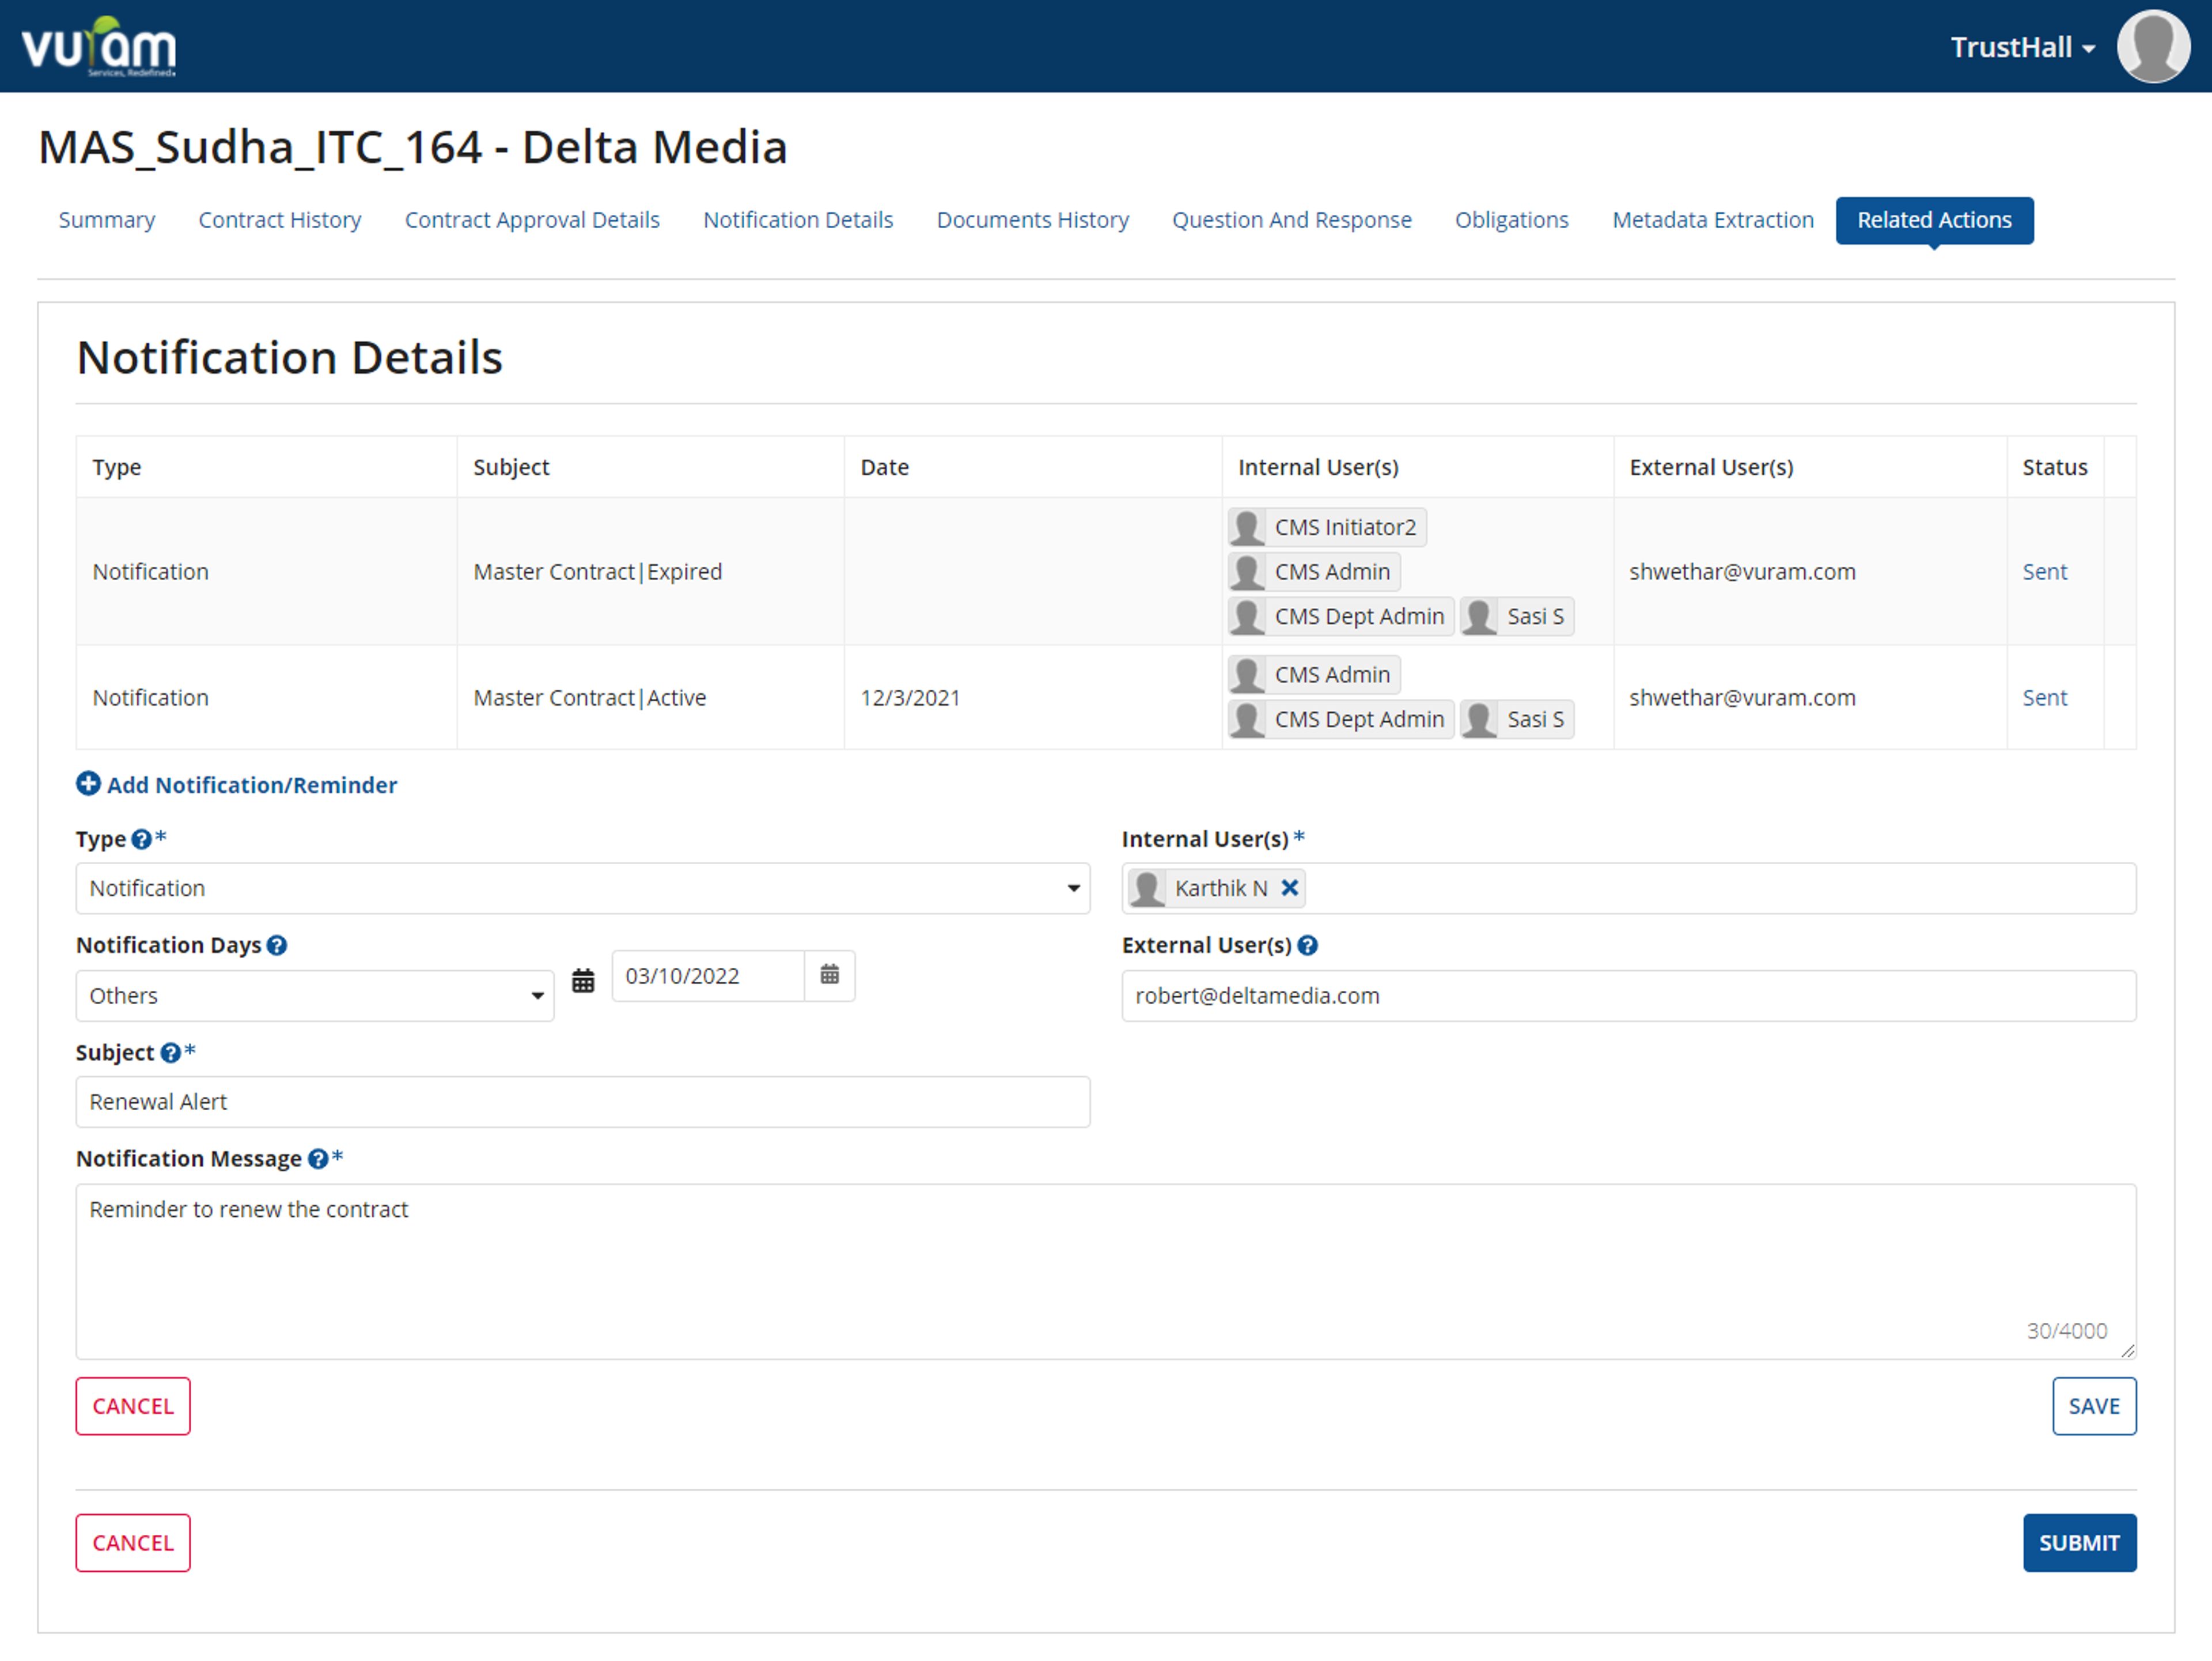The image size is (2212, 1661).
Task: Click CMS Dept Admin chip in Expired row
Action: point(1341,616)
